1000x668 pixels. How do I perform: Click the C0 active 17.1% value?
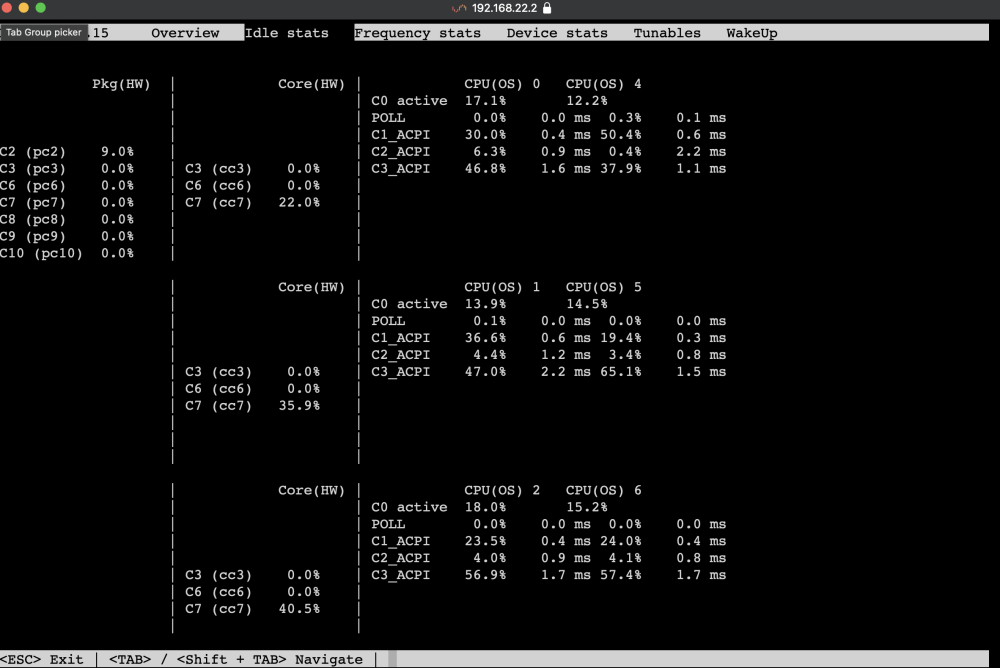click(x=485, y=101)
